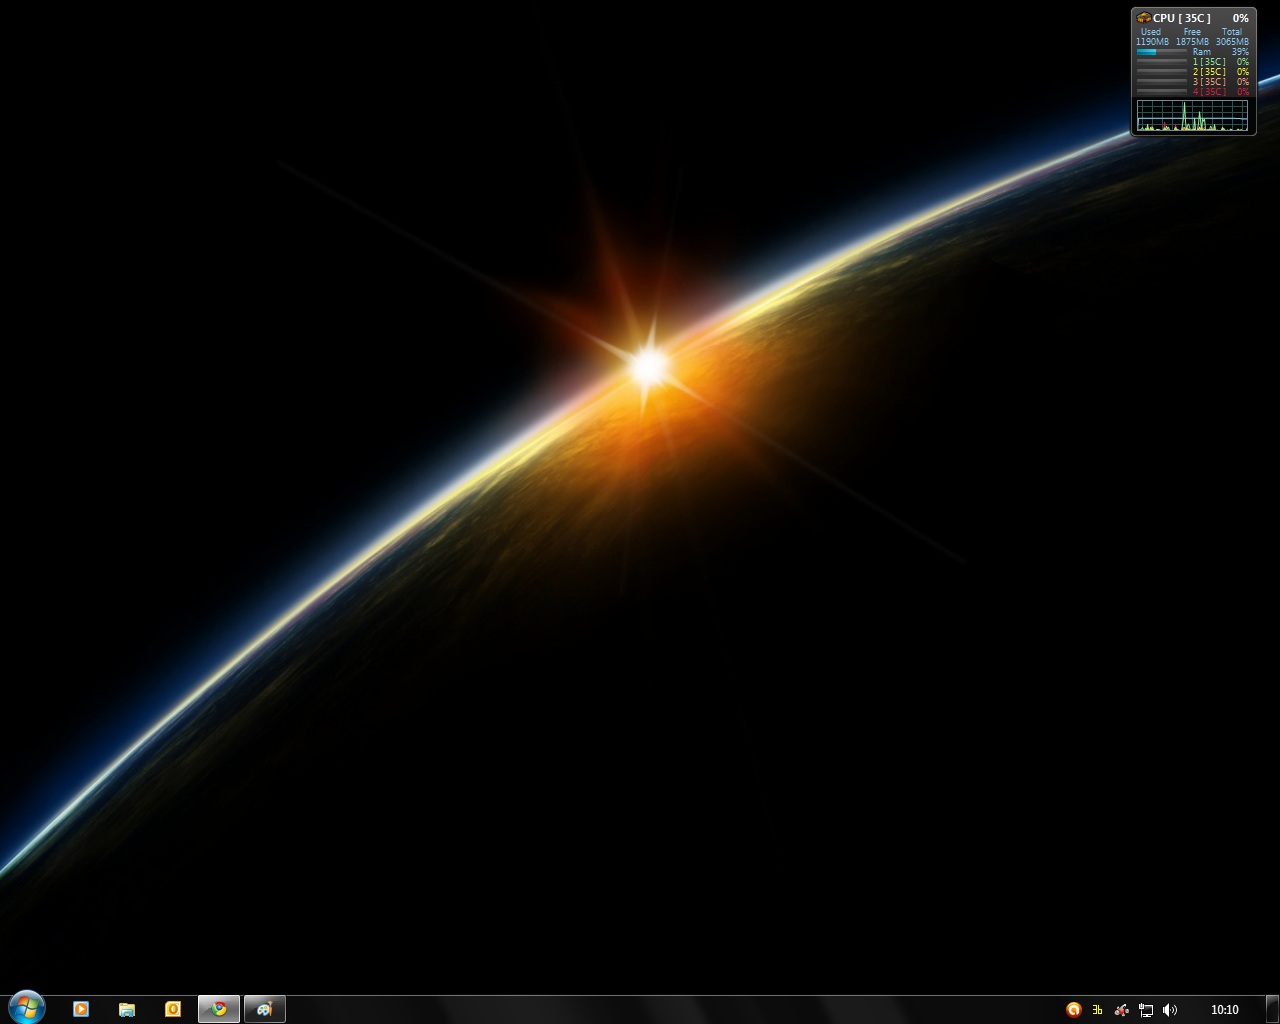Click the core "1 [ 35C ]" reading
Screen dimensions: 1280x1024
[x=1209, y=62]
